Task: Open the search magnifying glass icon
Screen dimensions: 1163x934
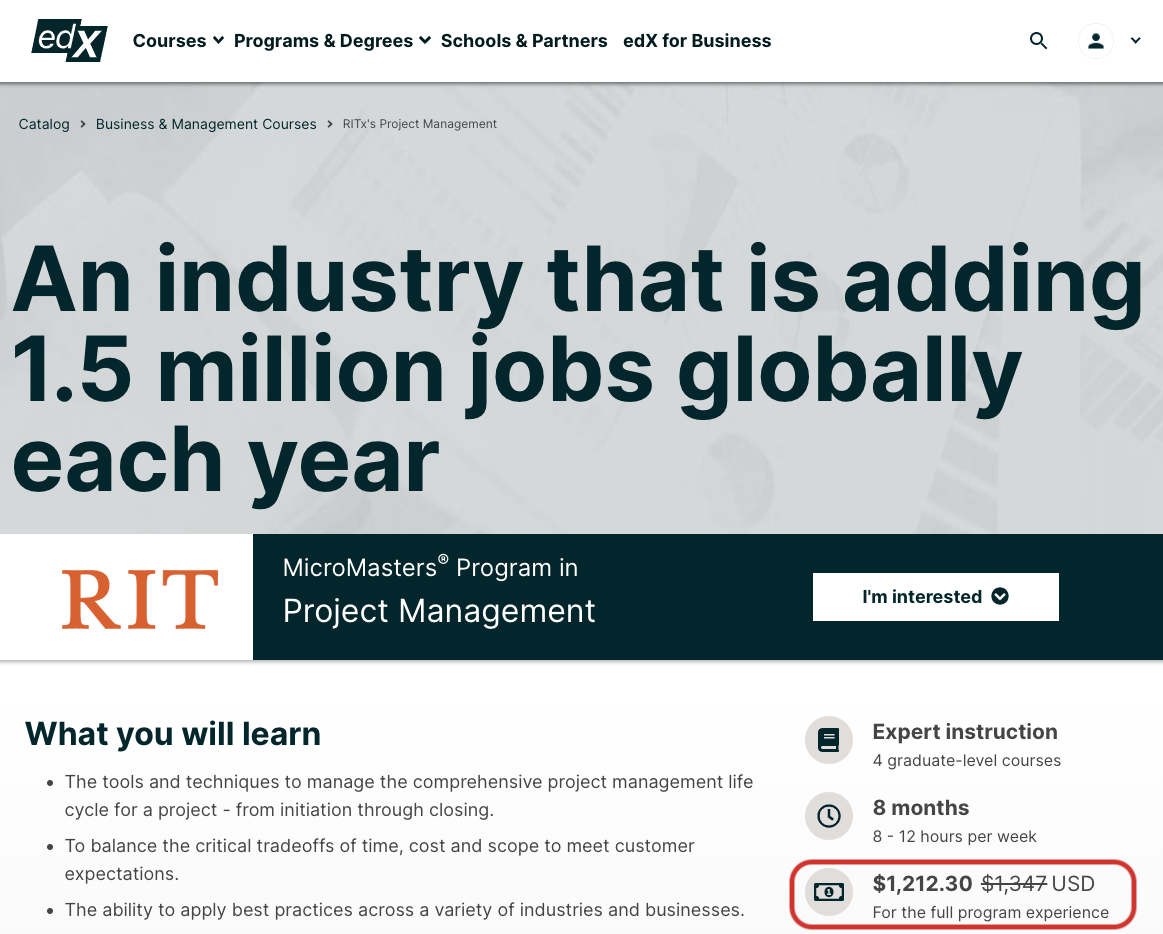Action: (x=1038, y=40)
